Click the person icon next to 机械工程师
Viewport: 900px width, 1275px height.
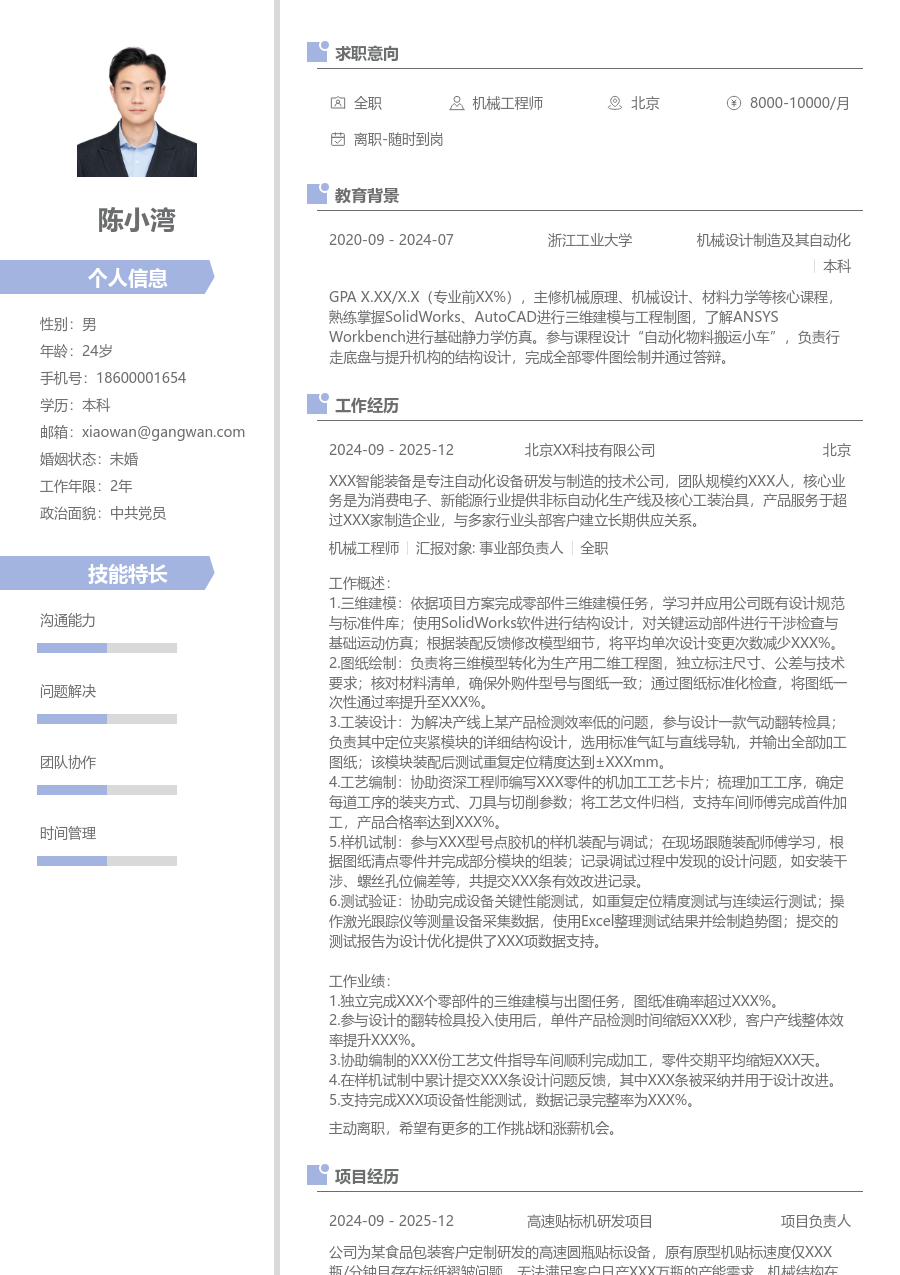click(456, 103)
